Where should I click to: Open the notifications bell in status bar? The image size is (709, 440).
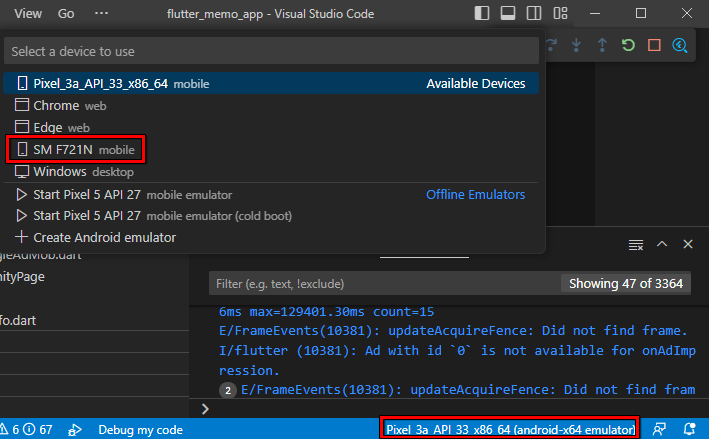689,429
